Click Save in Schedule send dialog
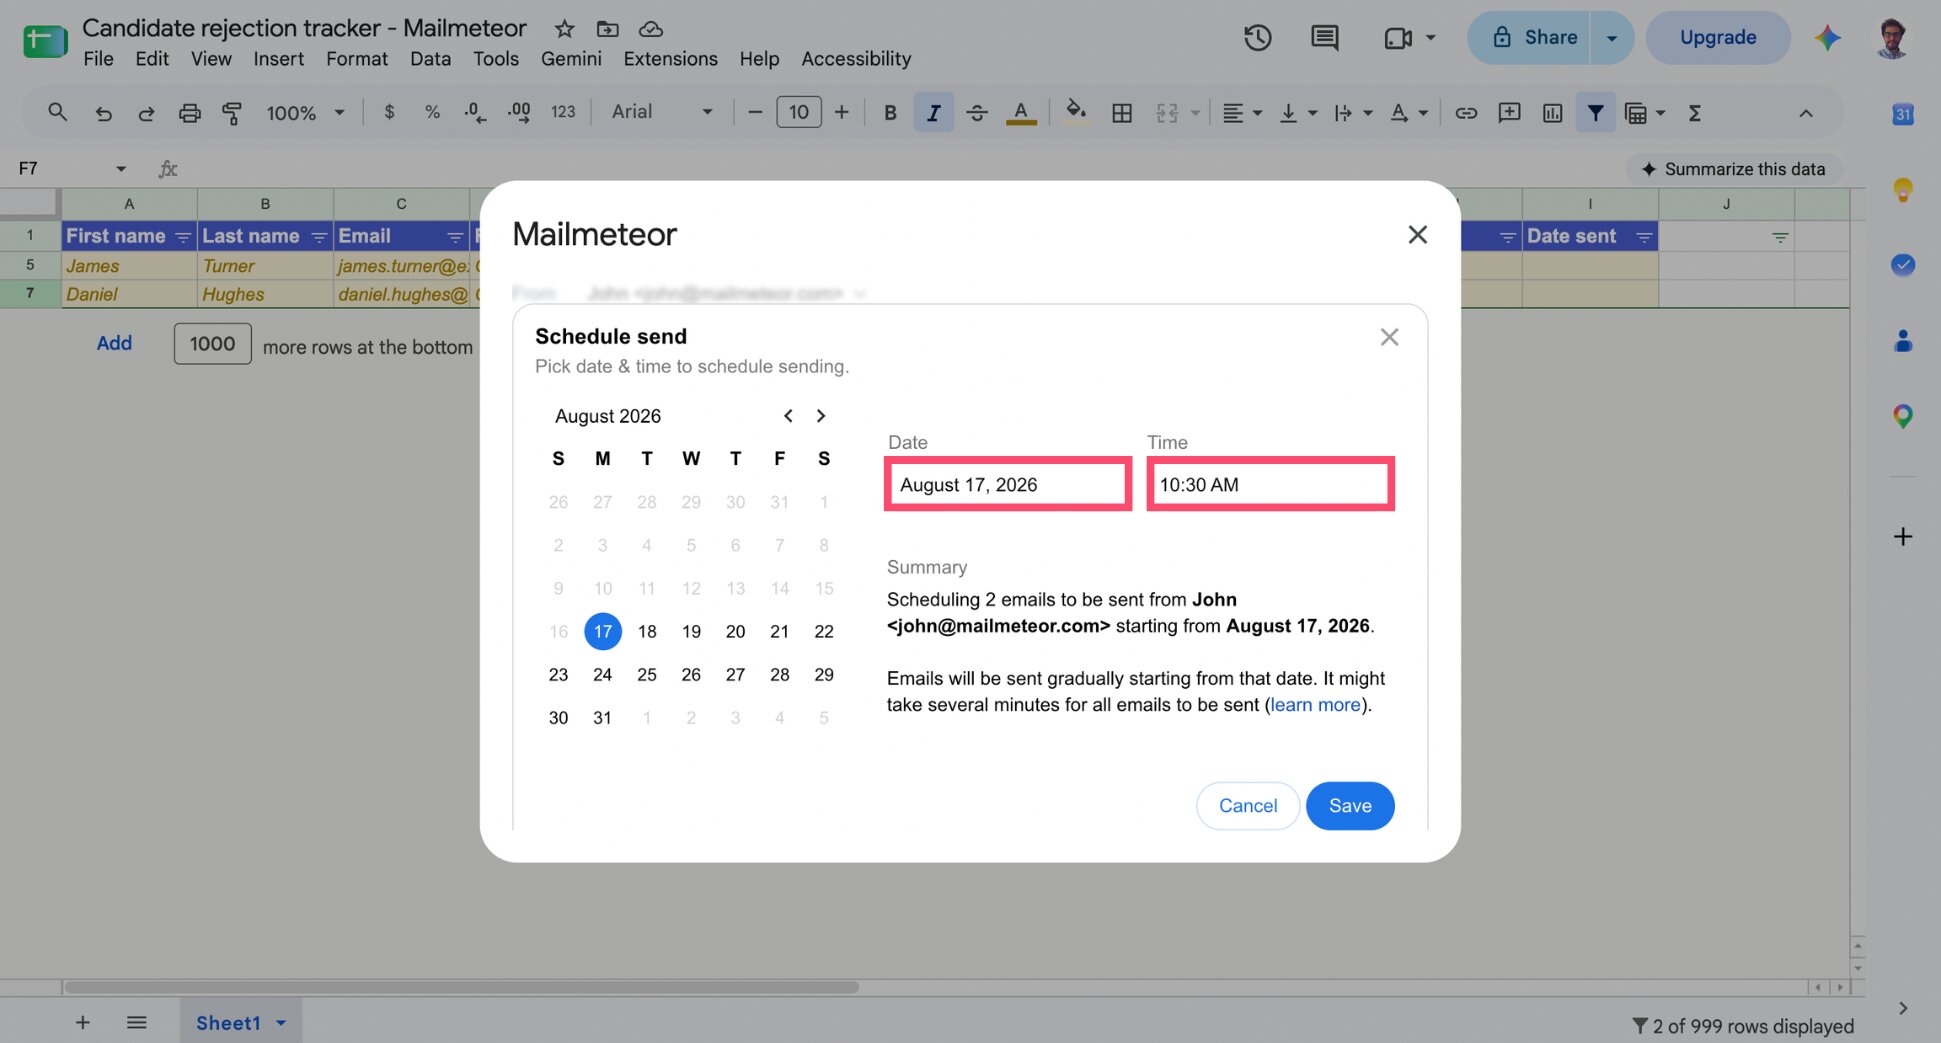1941x1043 pixels. tap(1350, 806)
